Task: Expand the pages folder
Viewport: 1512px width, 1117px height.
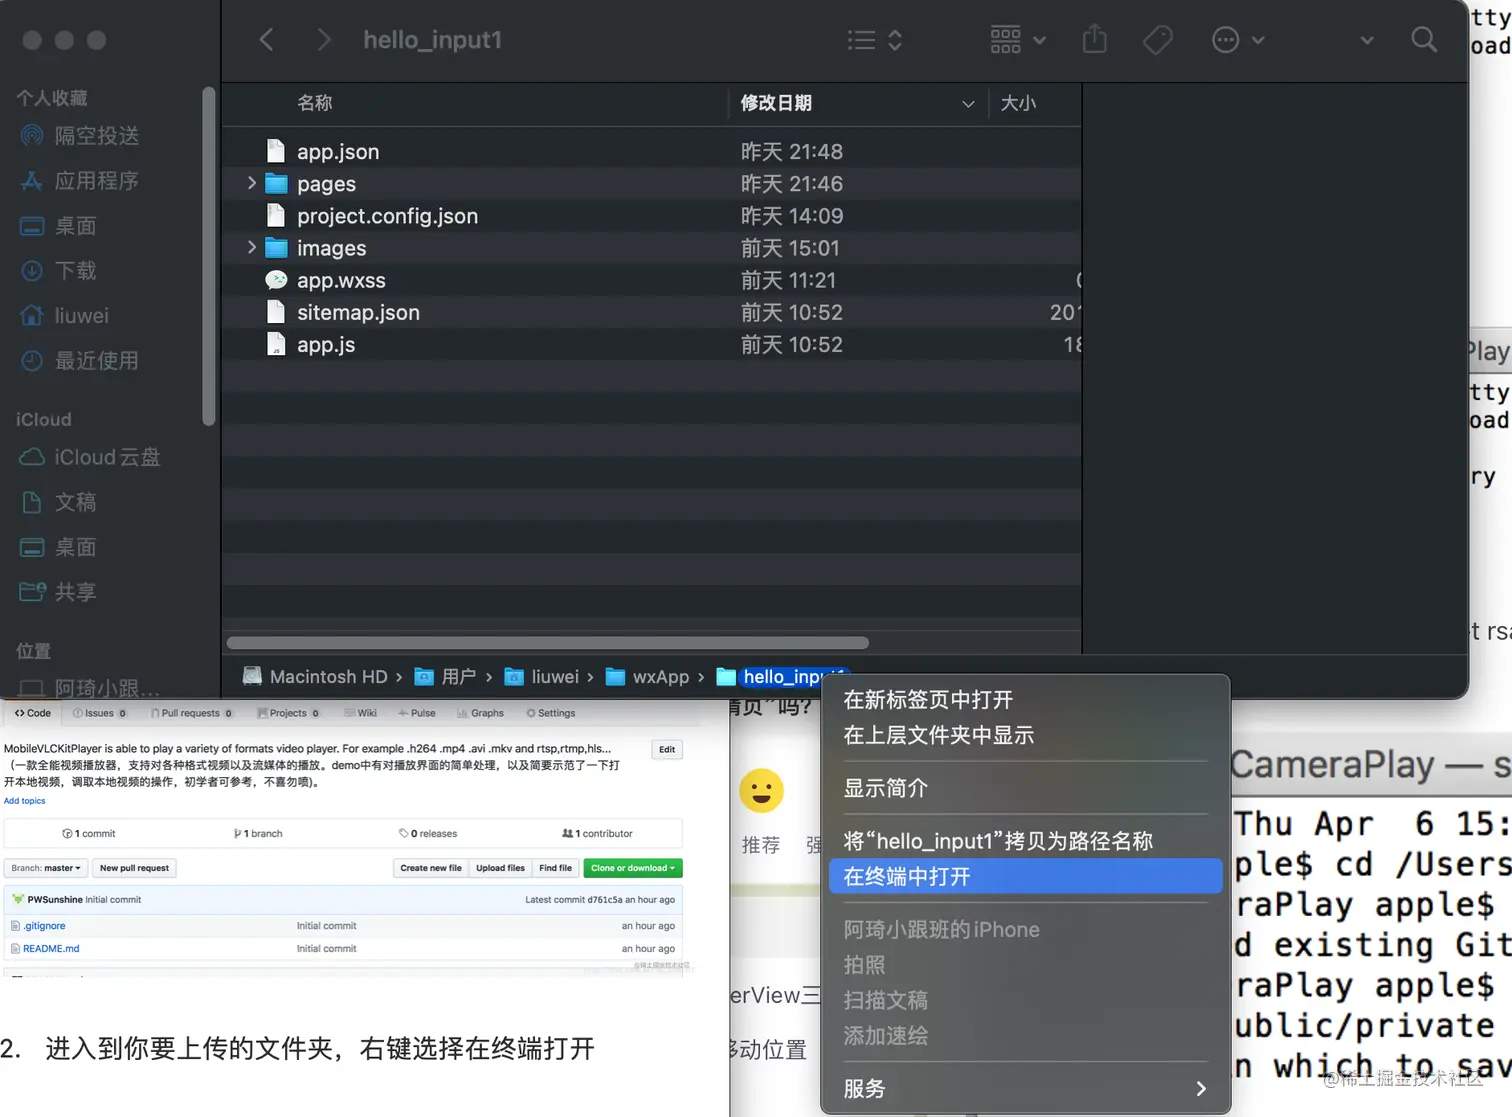Action: pyautogui.click(x=252, y=184)
